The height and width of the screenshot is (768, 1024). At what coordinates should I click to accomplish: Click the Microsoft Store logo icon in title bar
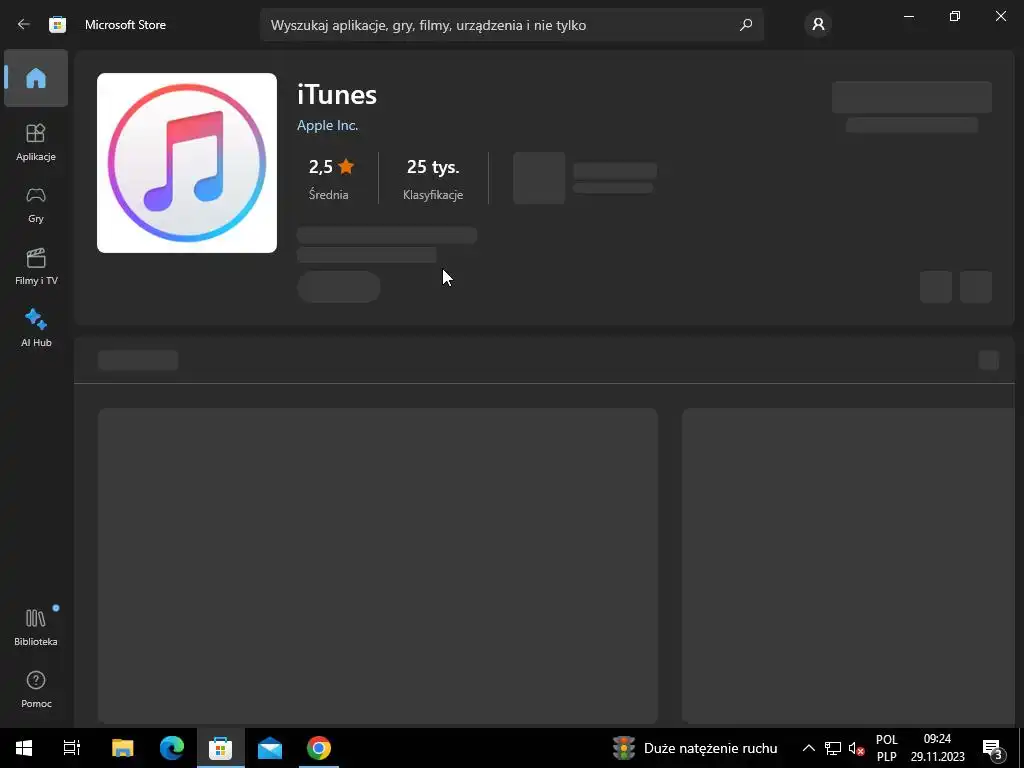pyautogui.click(x=57, y=25)
